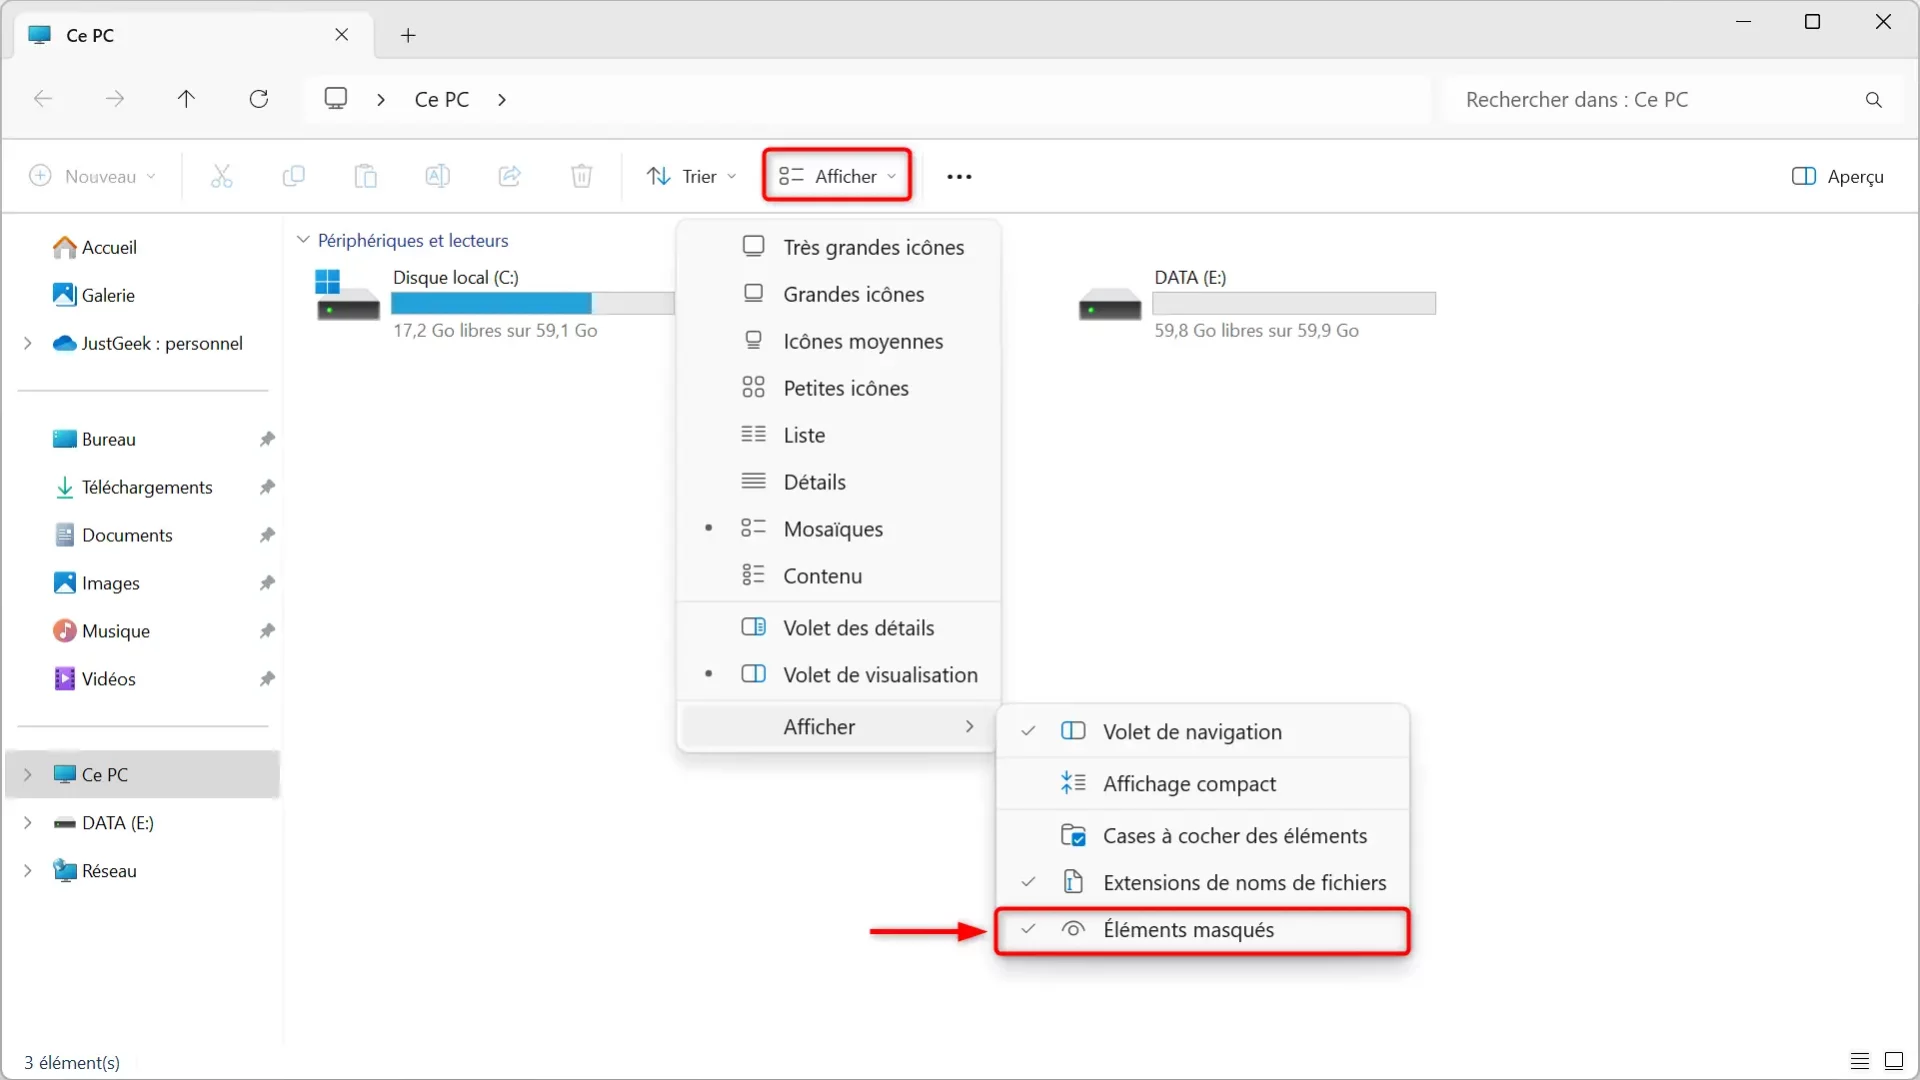This screenshot has width=1920, height=1080.
Task: Choose Petites icônes view
Action: (839, 388)
